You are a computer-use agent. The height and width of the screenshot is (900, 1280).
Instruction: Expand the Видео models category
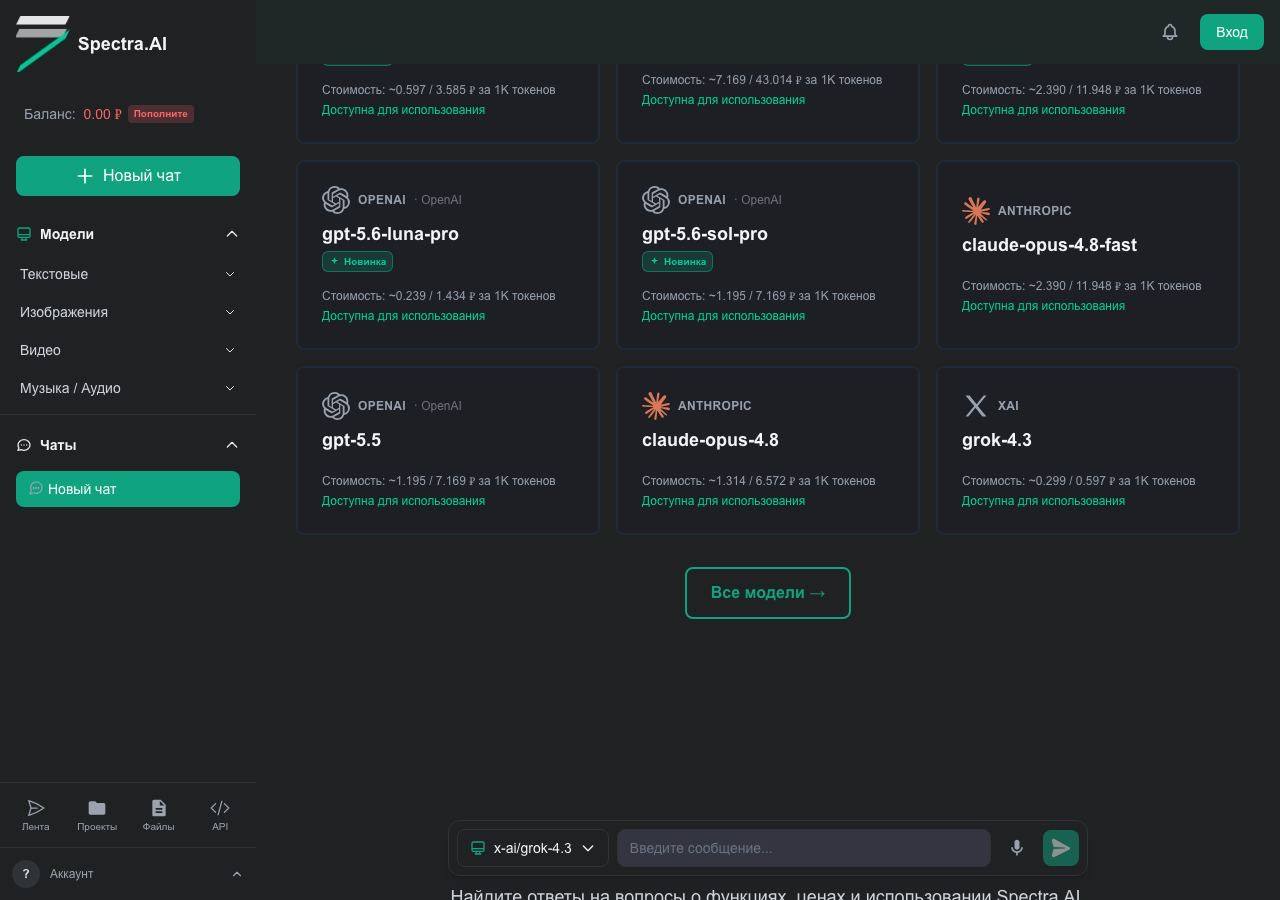point(128,350)
